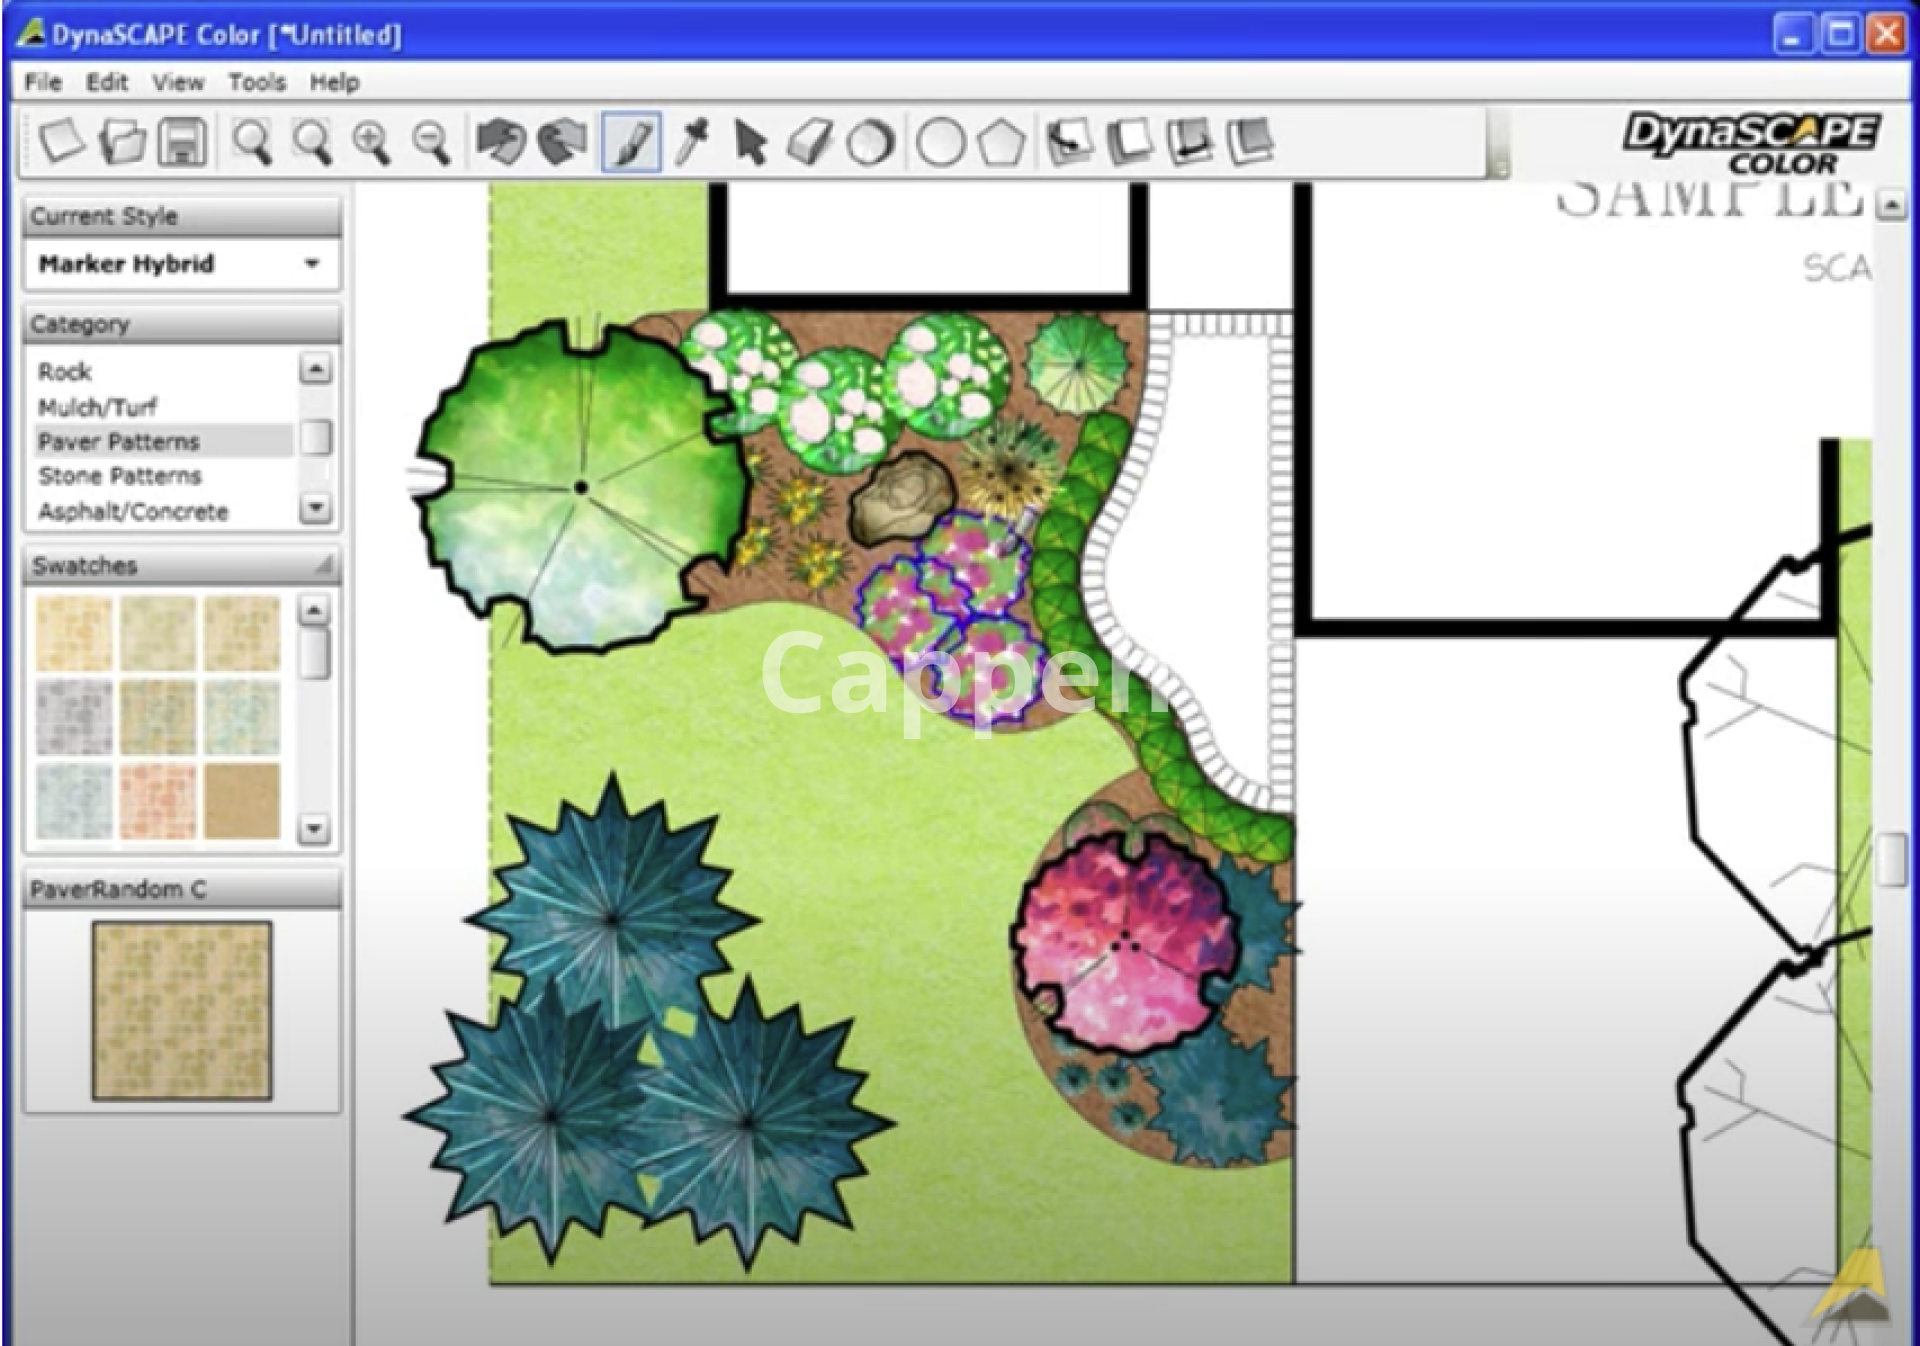
Task: Open the View menu
Action: [178, 82]
